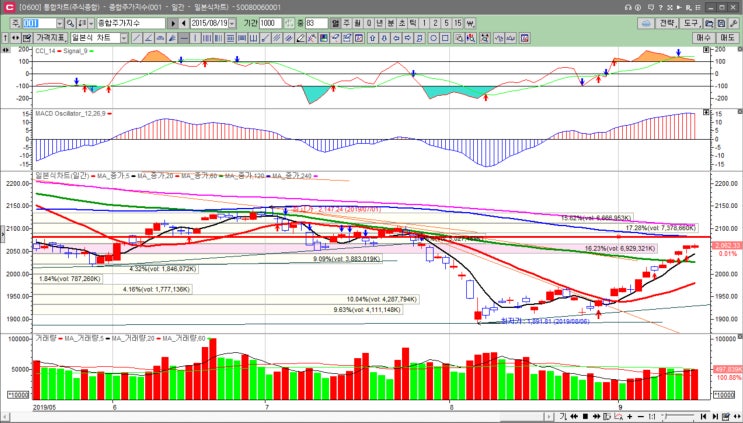Jump to last bar icon in bottom bar
This screenshot has height=423, width=743.
(x=715, y=416)
